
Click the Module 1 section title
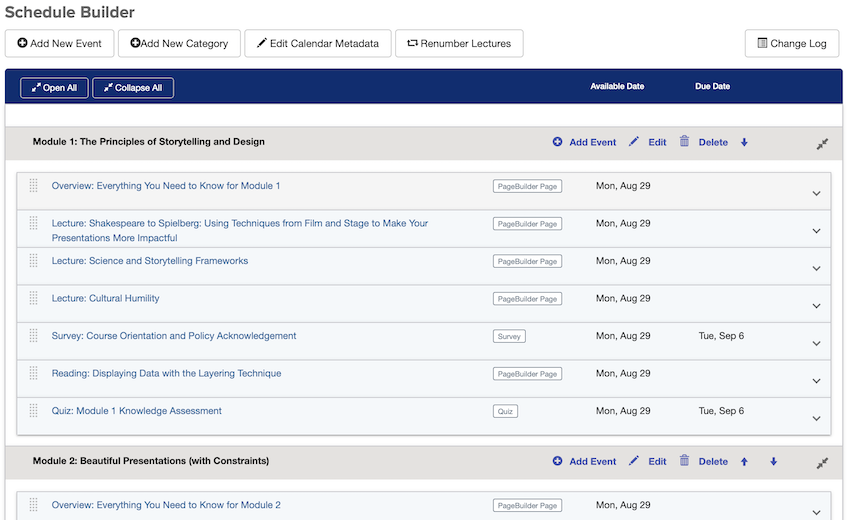149,142
